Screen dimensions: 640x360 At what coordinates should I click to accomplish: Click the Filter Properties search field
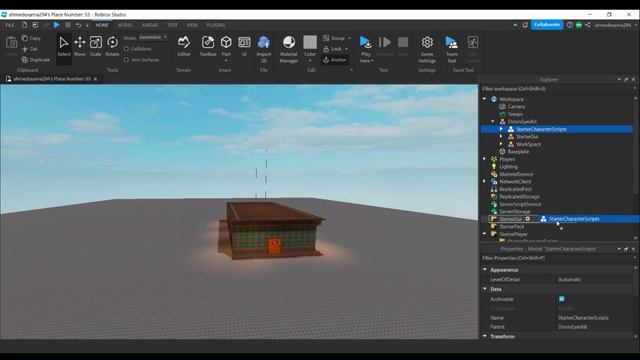[557, 258]
